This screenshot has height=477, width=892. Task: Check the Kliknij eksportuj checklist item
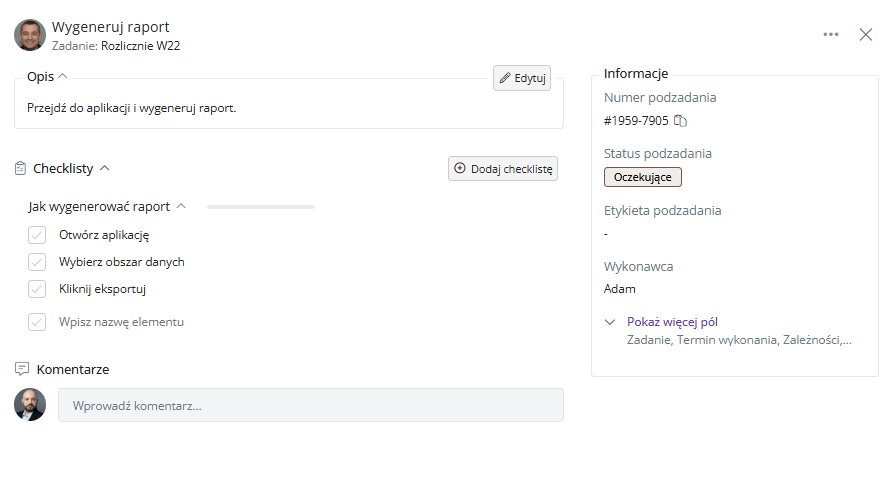(37, 289)
